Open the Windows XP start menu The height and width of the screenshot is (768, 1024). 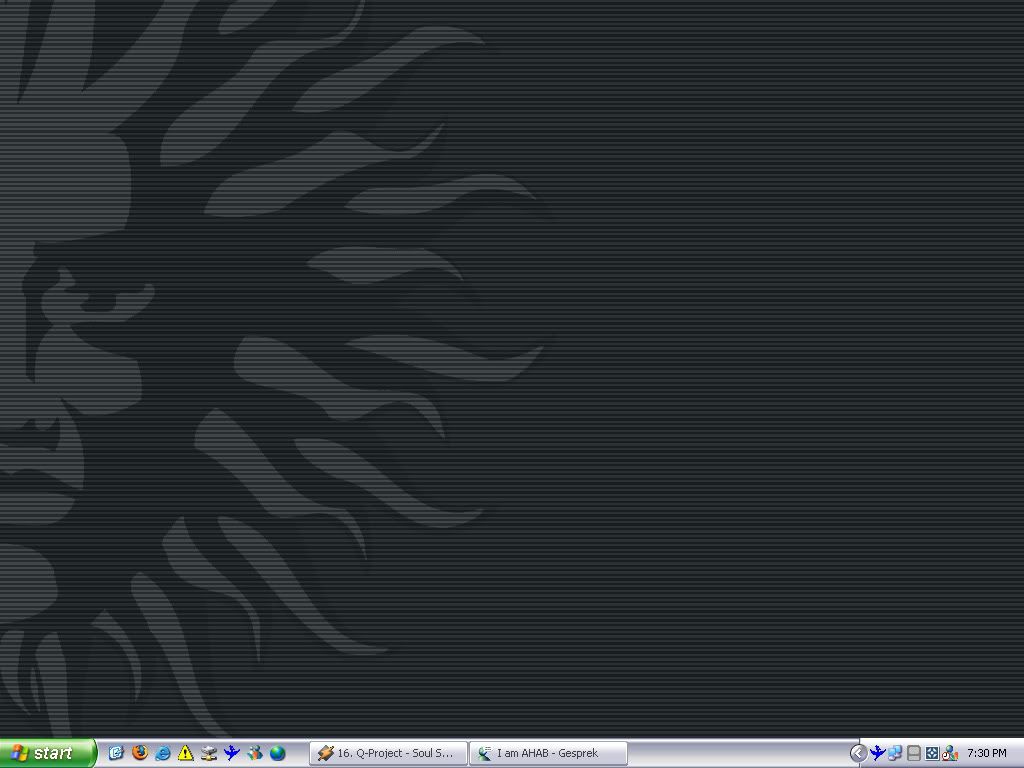(x=47, y=753)
